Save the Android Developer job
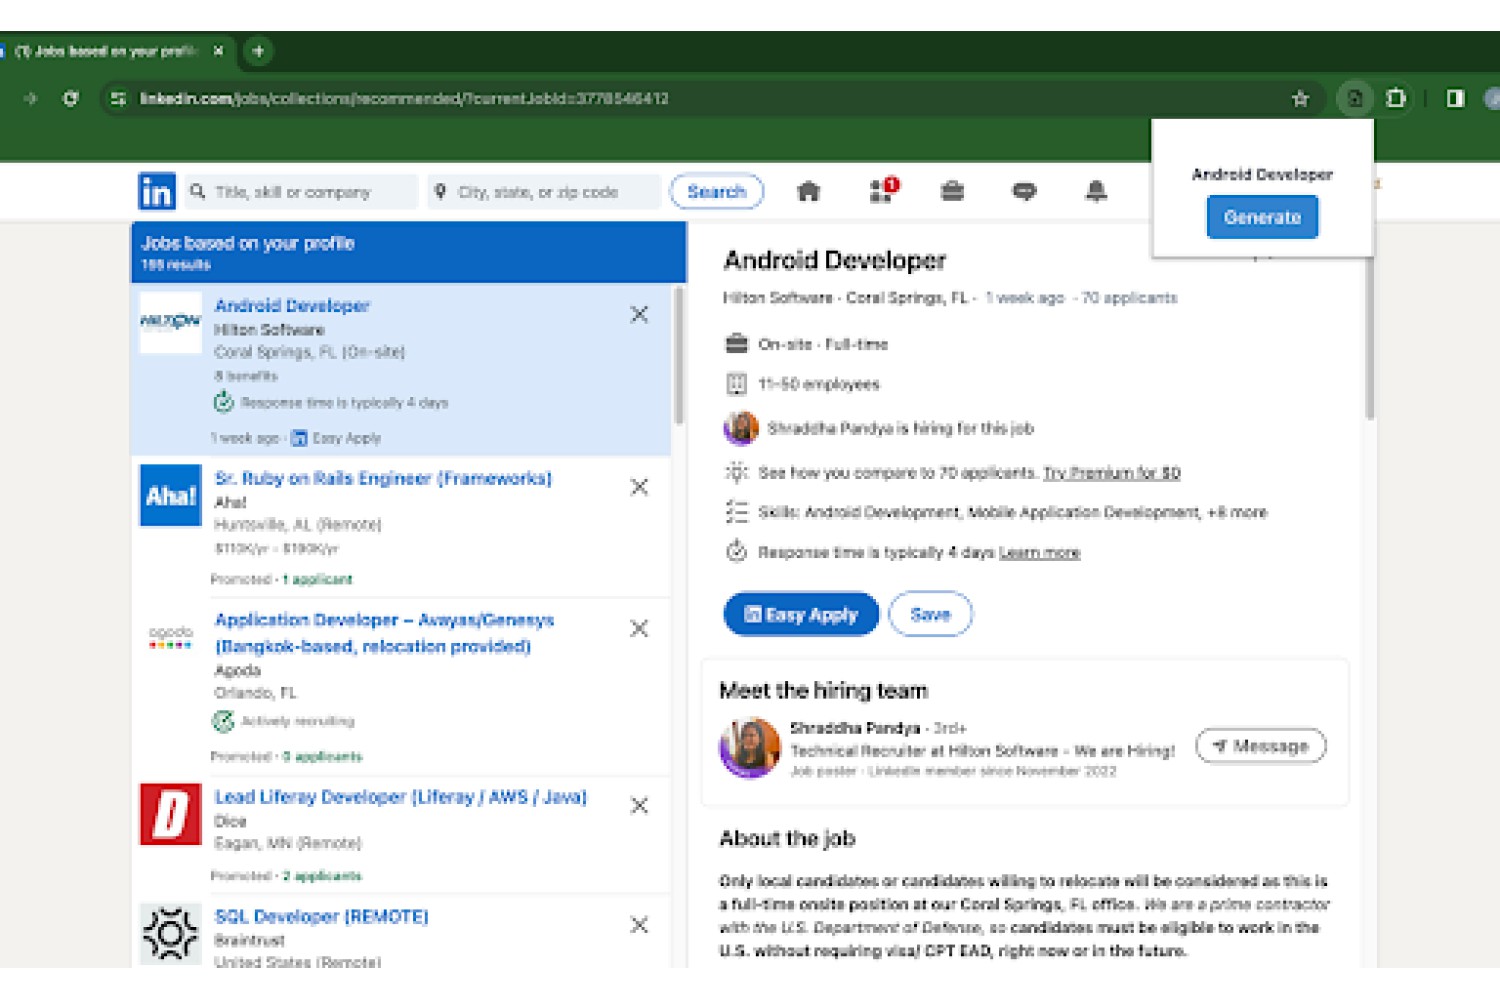The width and height of the screenshot is (1500, 1000). pyautogui.click(x=930, y=614)
